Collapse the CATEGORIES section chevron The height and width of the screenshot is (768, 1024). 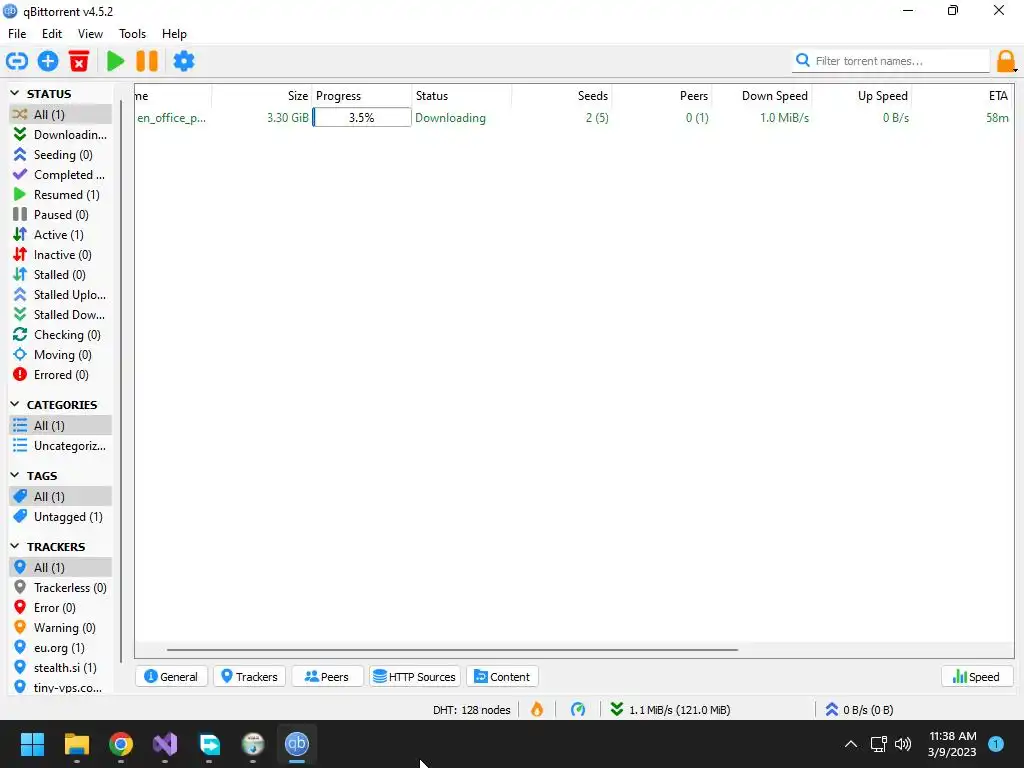pos(15,405)
